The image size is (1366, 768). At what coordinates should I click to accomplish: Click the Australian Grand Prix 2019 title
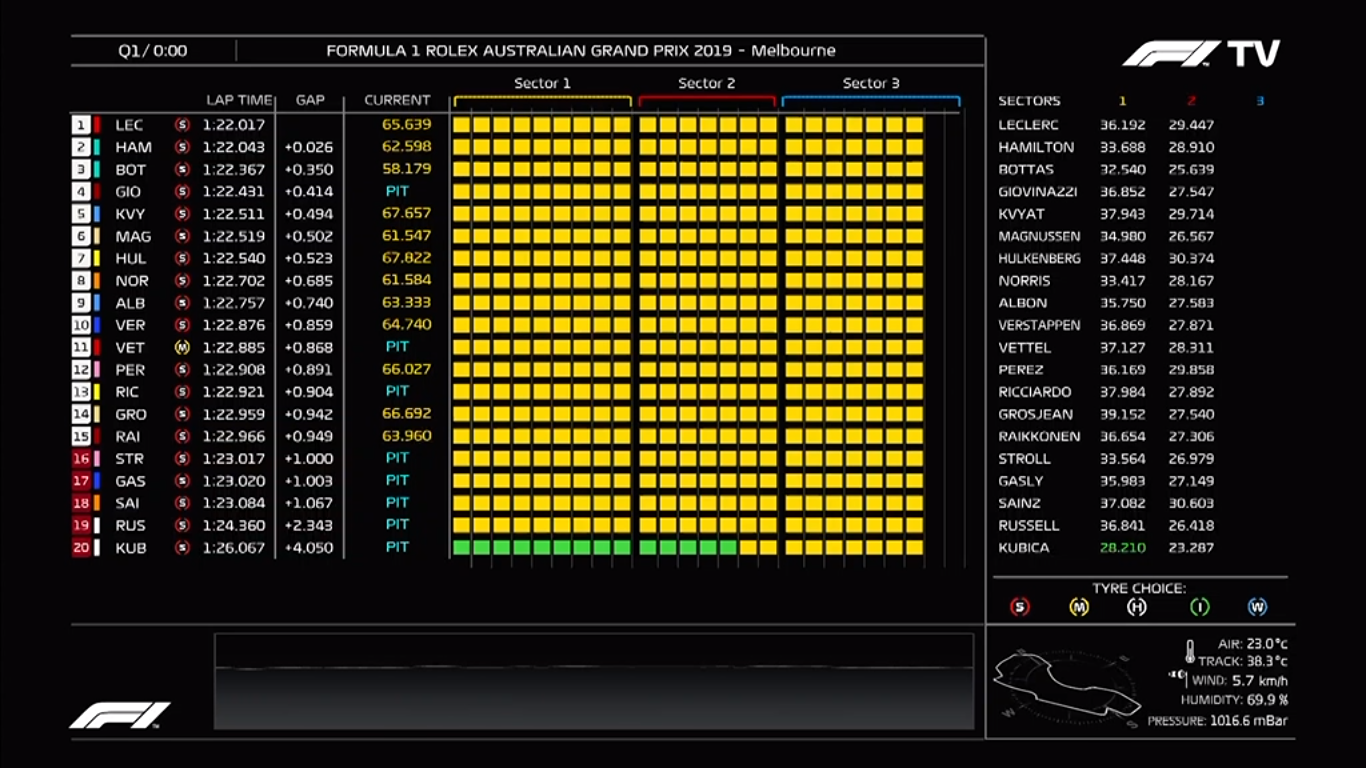pyautogui.click(x=581, y=51)
